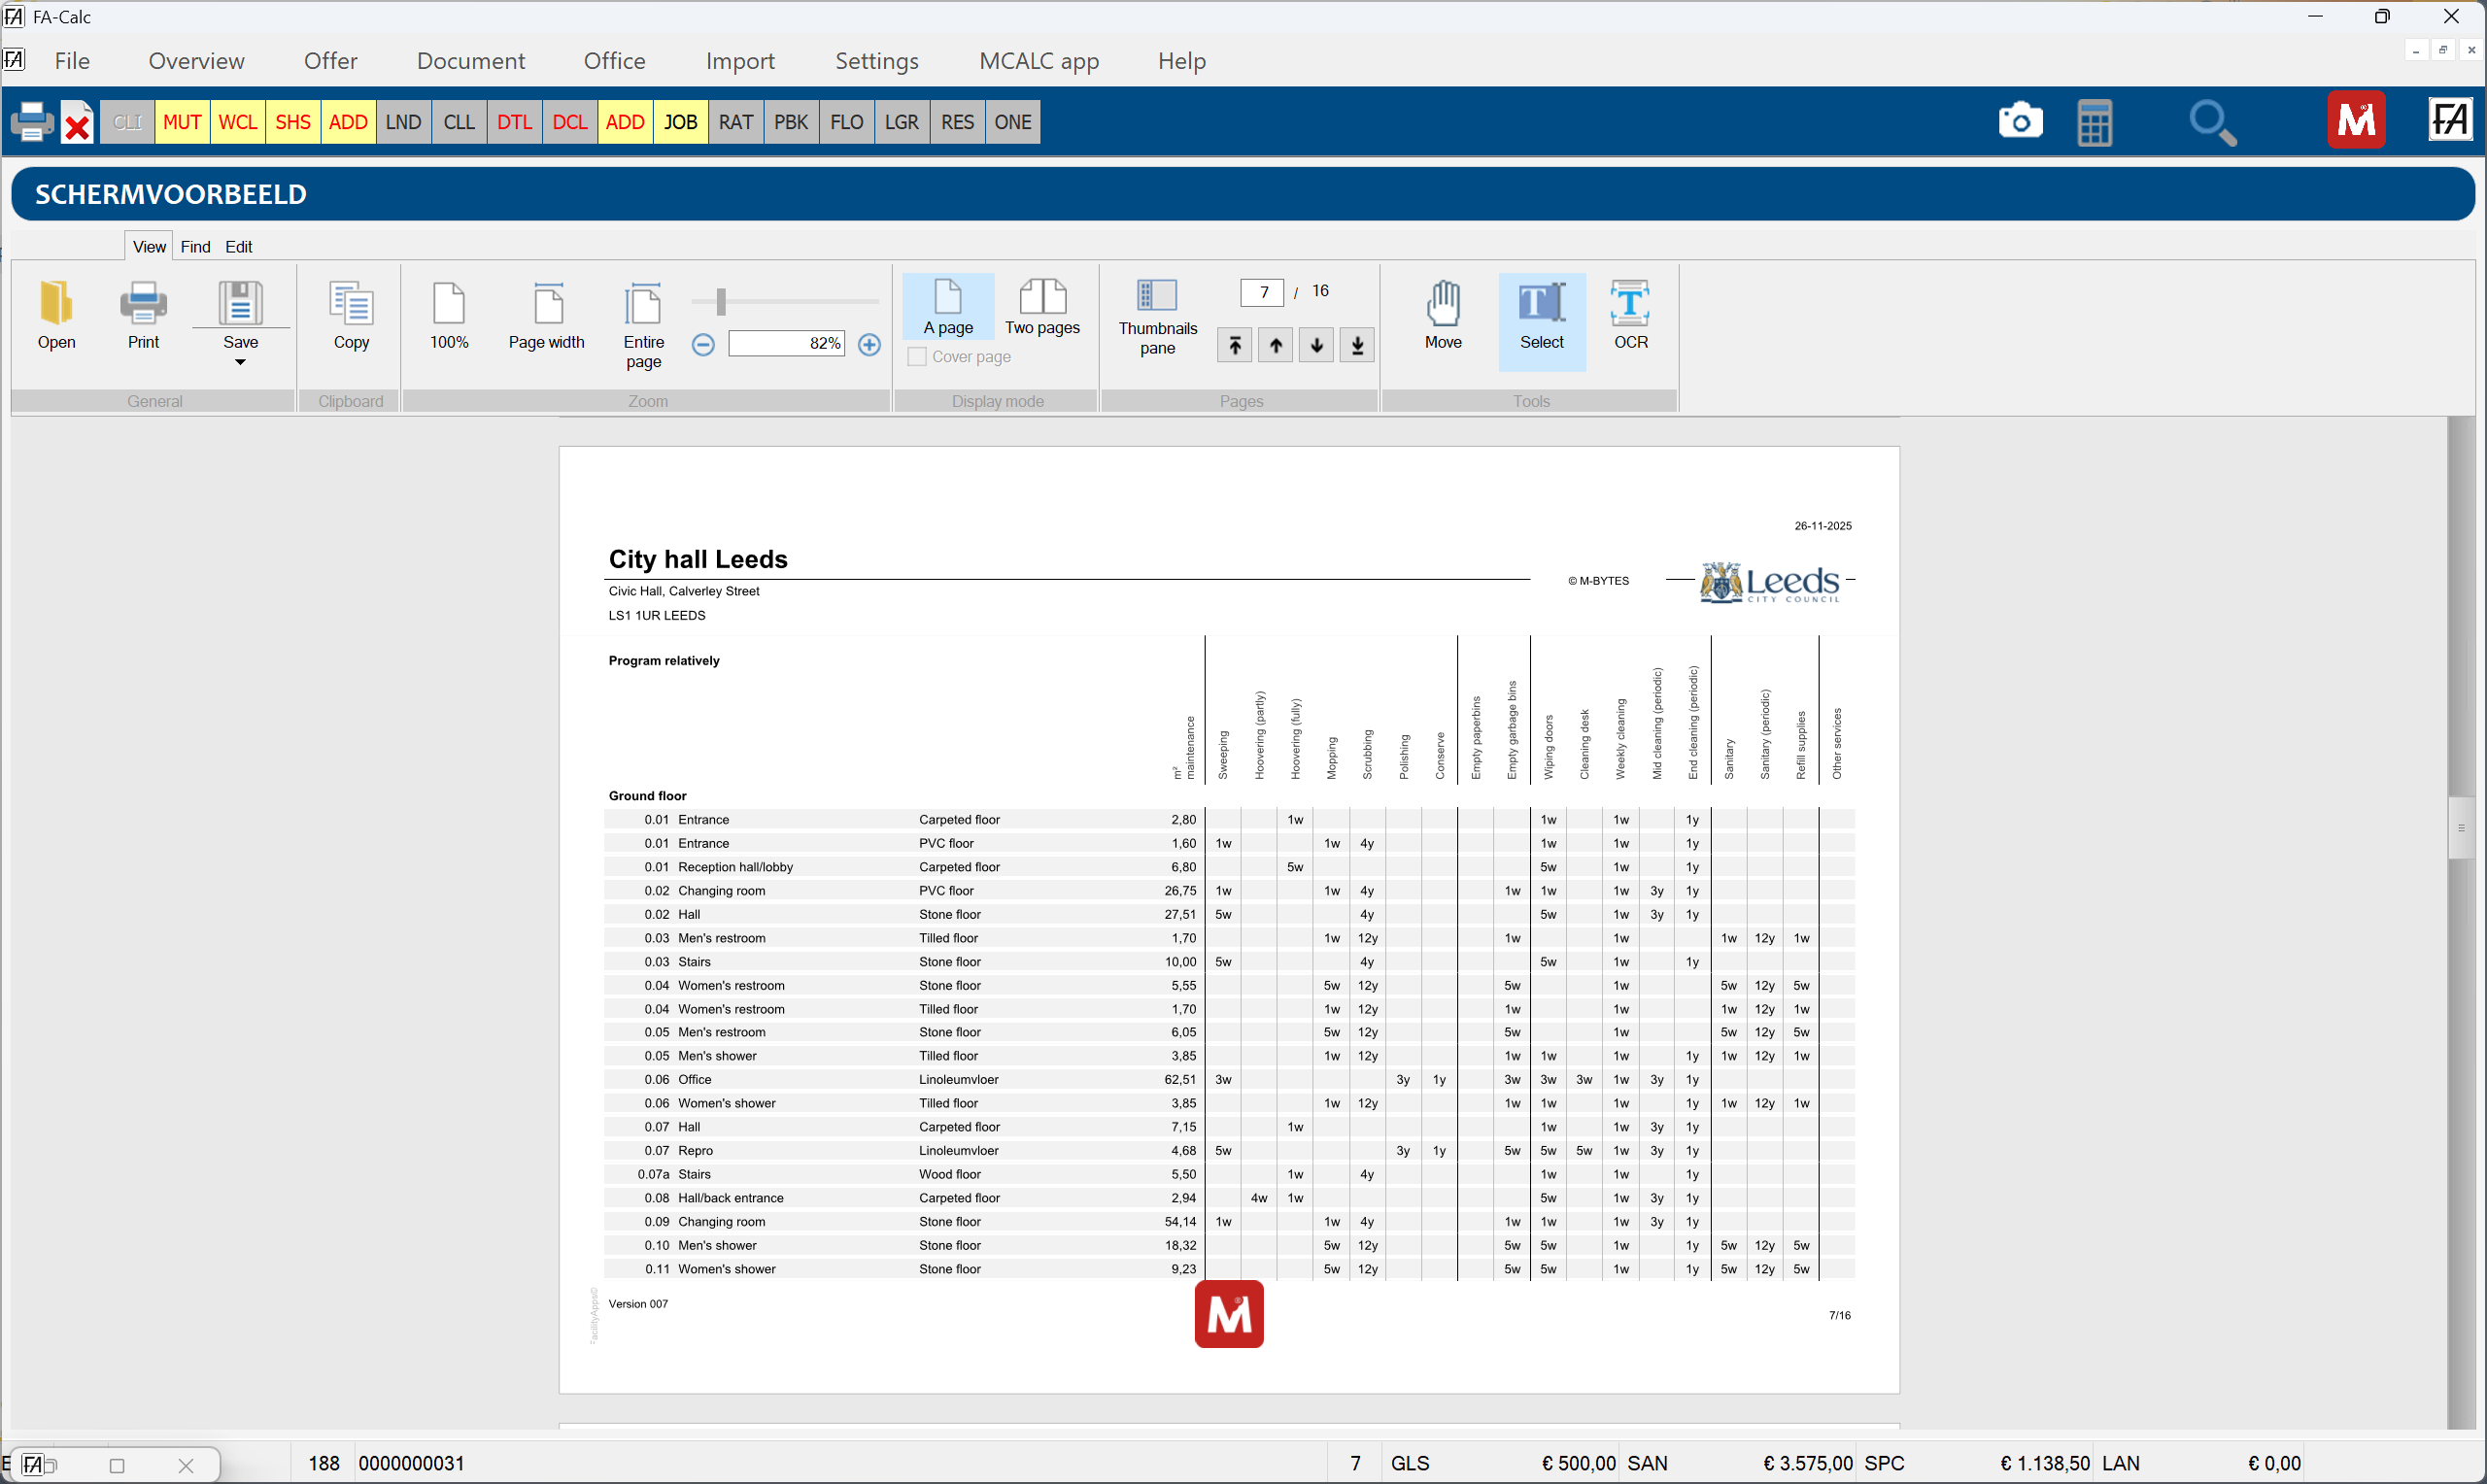This screenshot has width=2487, height=1484.
Task: Jump to the last page arrow
Action: coord(1357,345)
